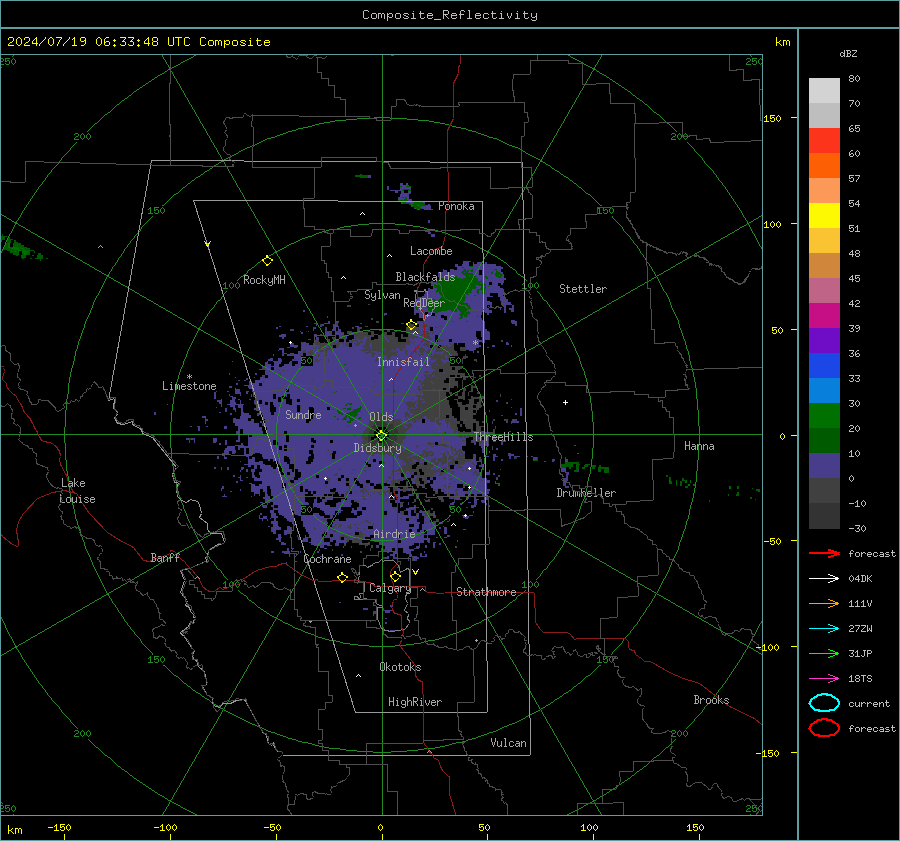900x841 pixels.
Task: Click the ThreeHills label
Action: pyautogui.click(x=503, y=437)
